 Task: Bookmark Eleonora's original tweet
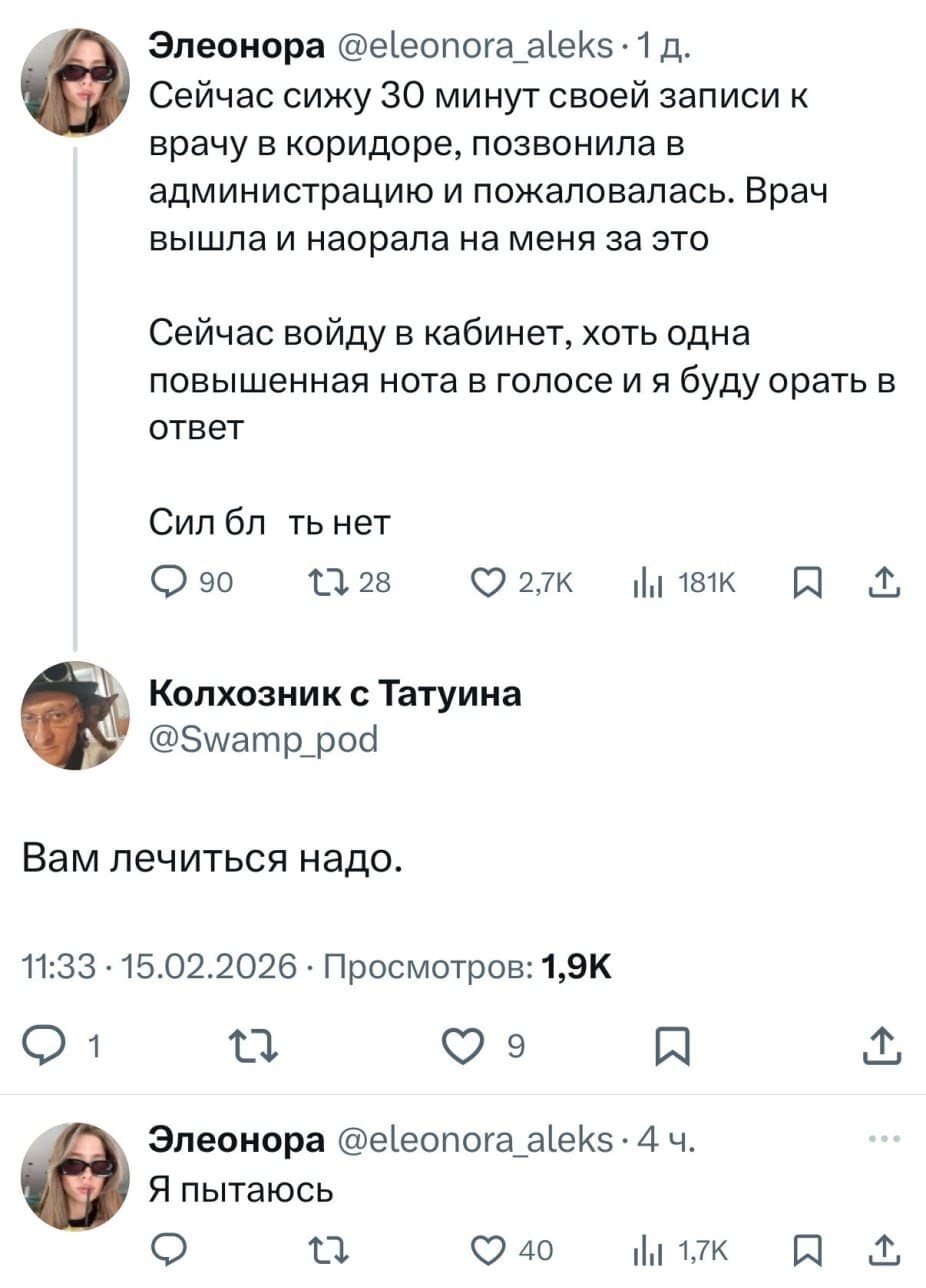pyautogui.click(x=808, y=581)
